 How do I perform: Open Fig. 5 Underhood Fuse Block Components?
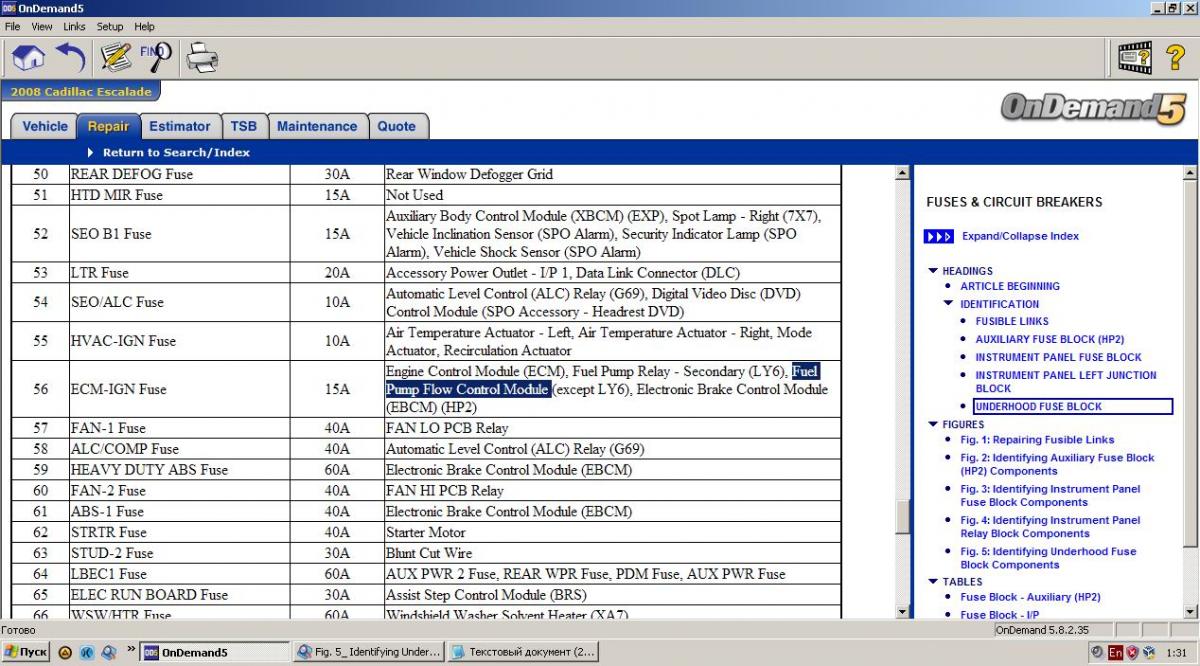click(1048, 558)
